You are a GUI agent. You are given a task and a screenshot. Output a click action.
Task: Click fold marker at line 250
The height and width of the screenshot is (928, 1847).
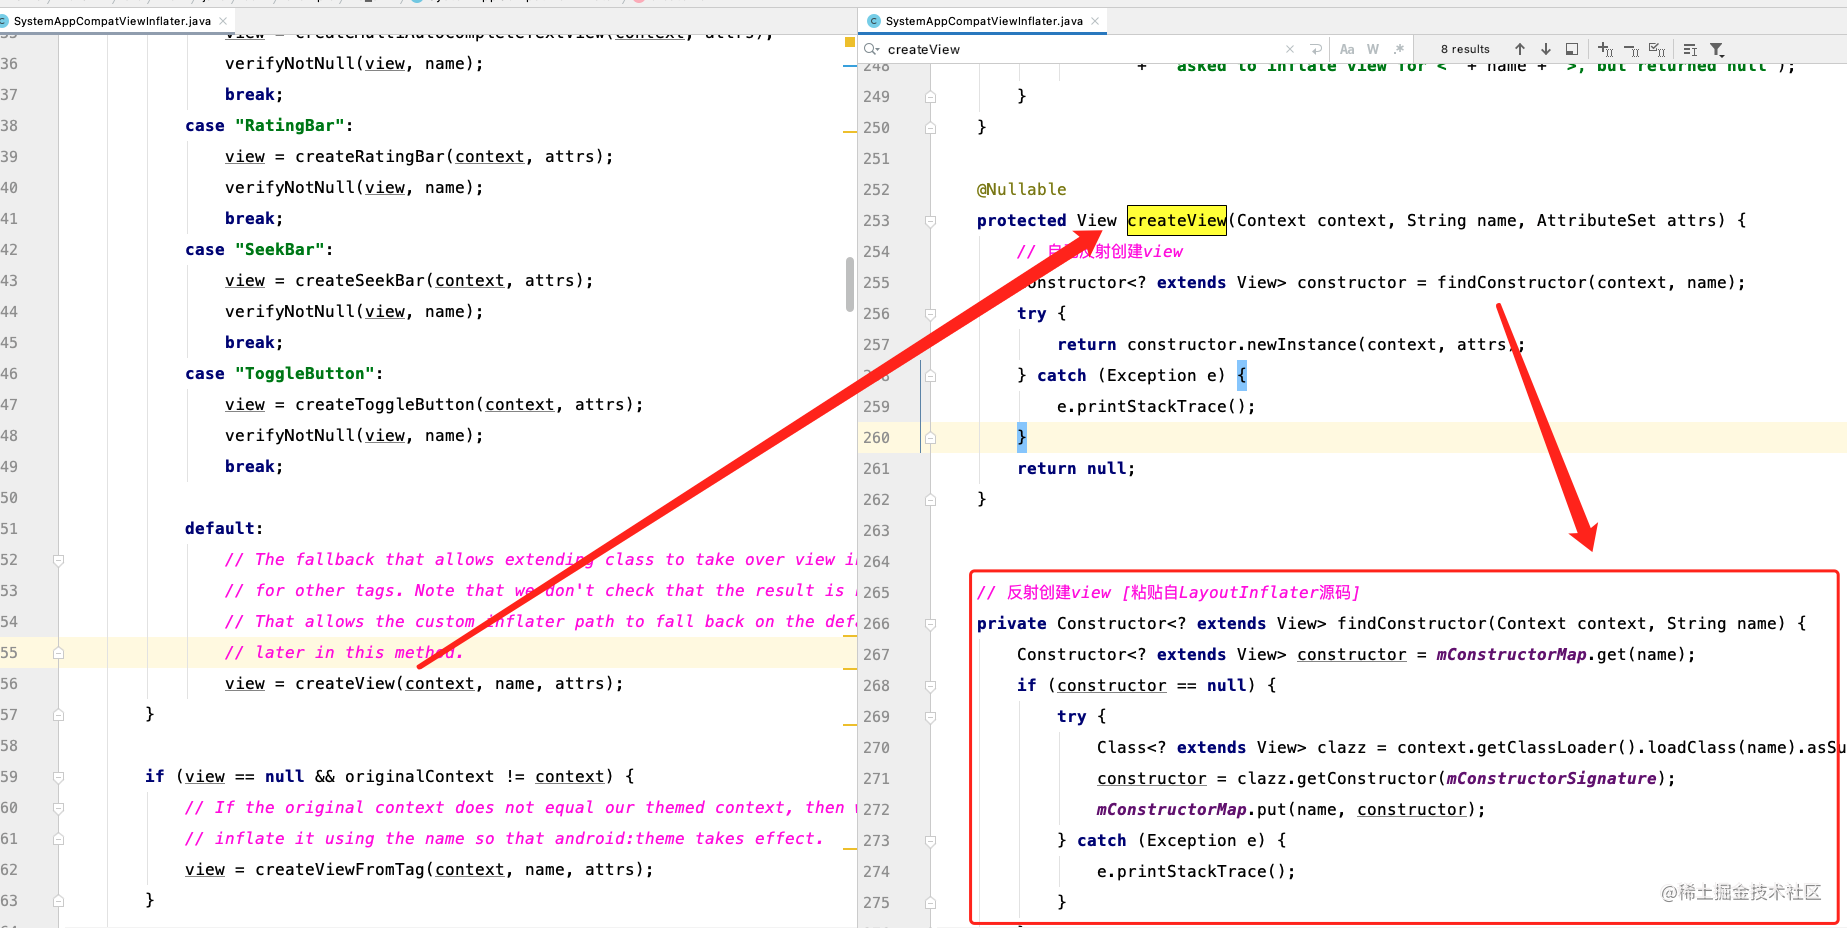930,127
